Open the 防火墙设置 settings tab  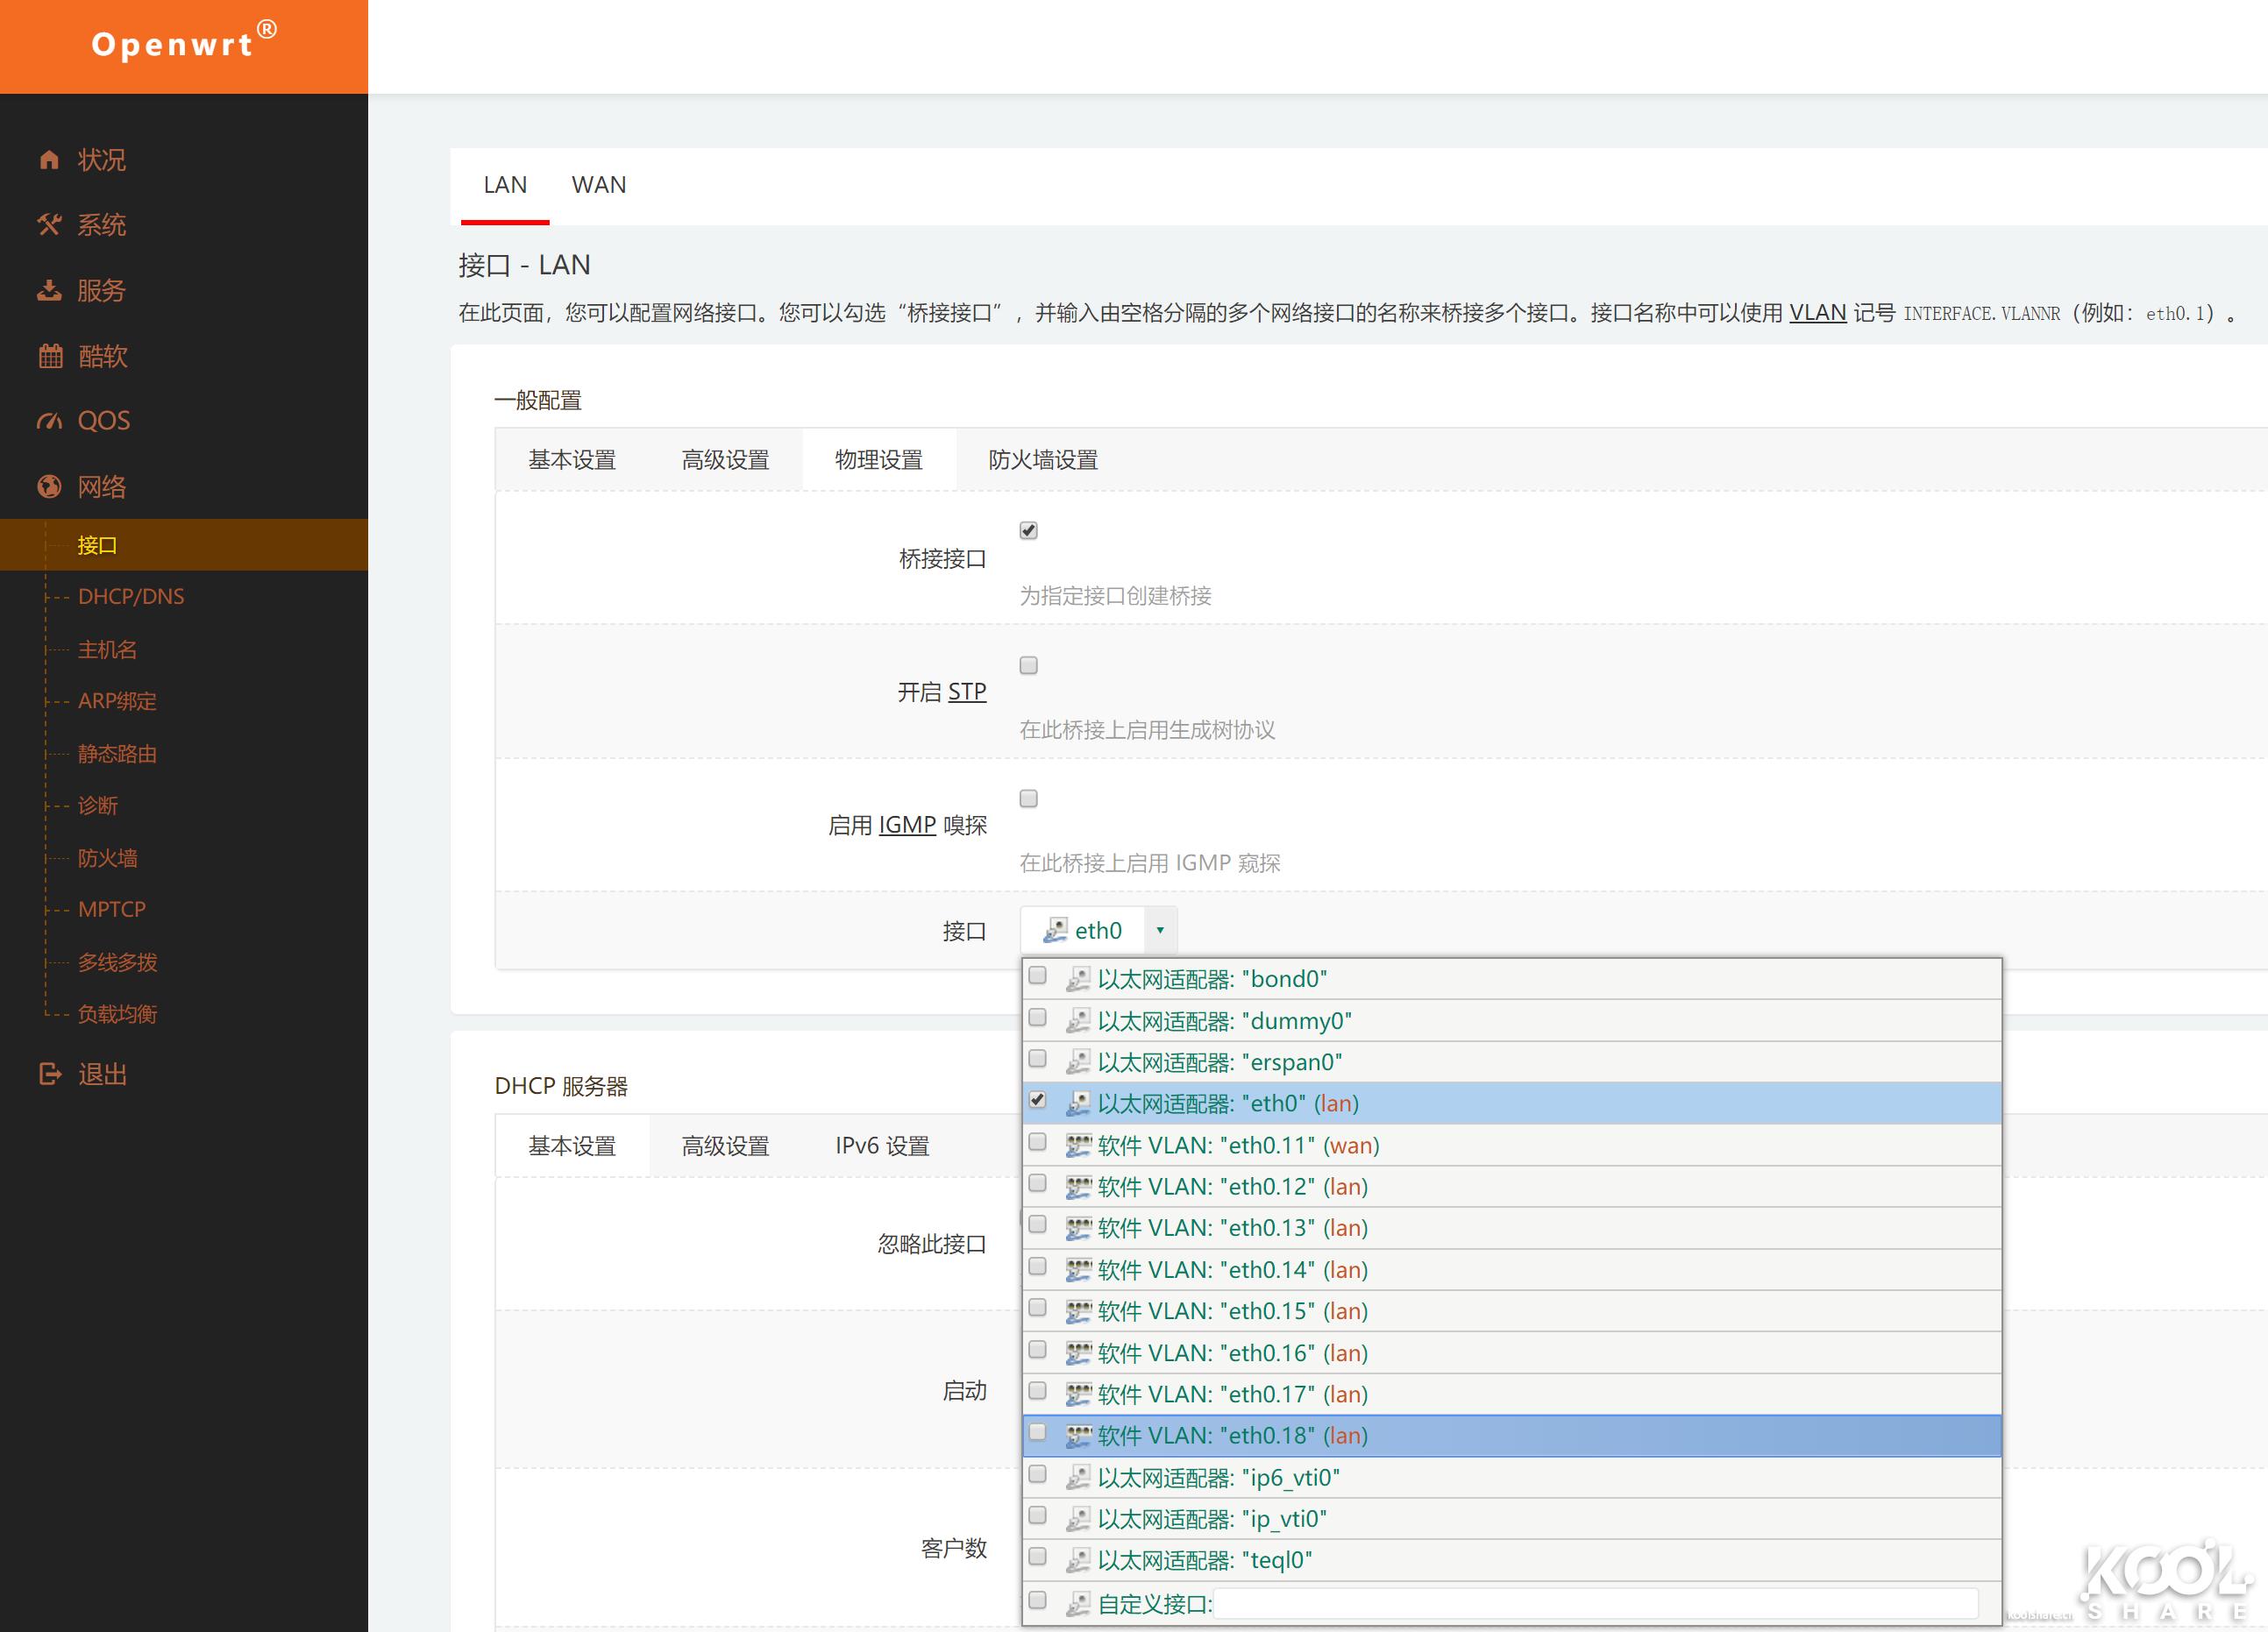pos(1043,459)
